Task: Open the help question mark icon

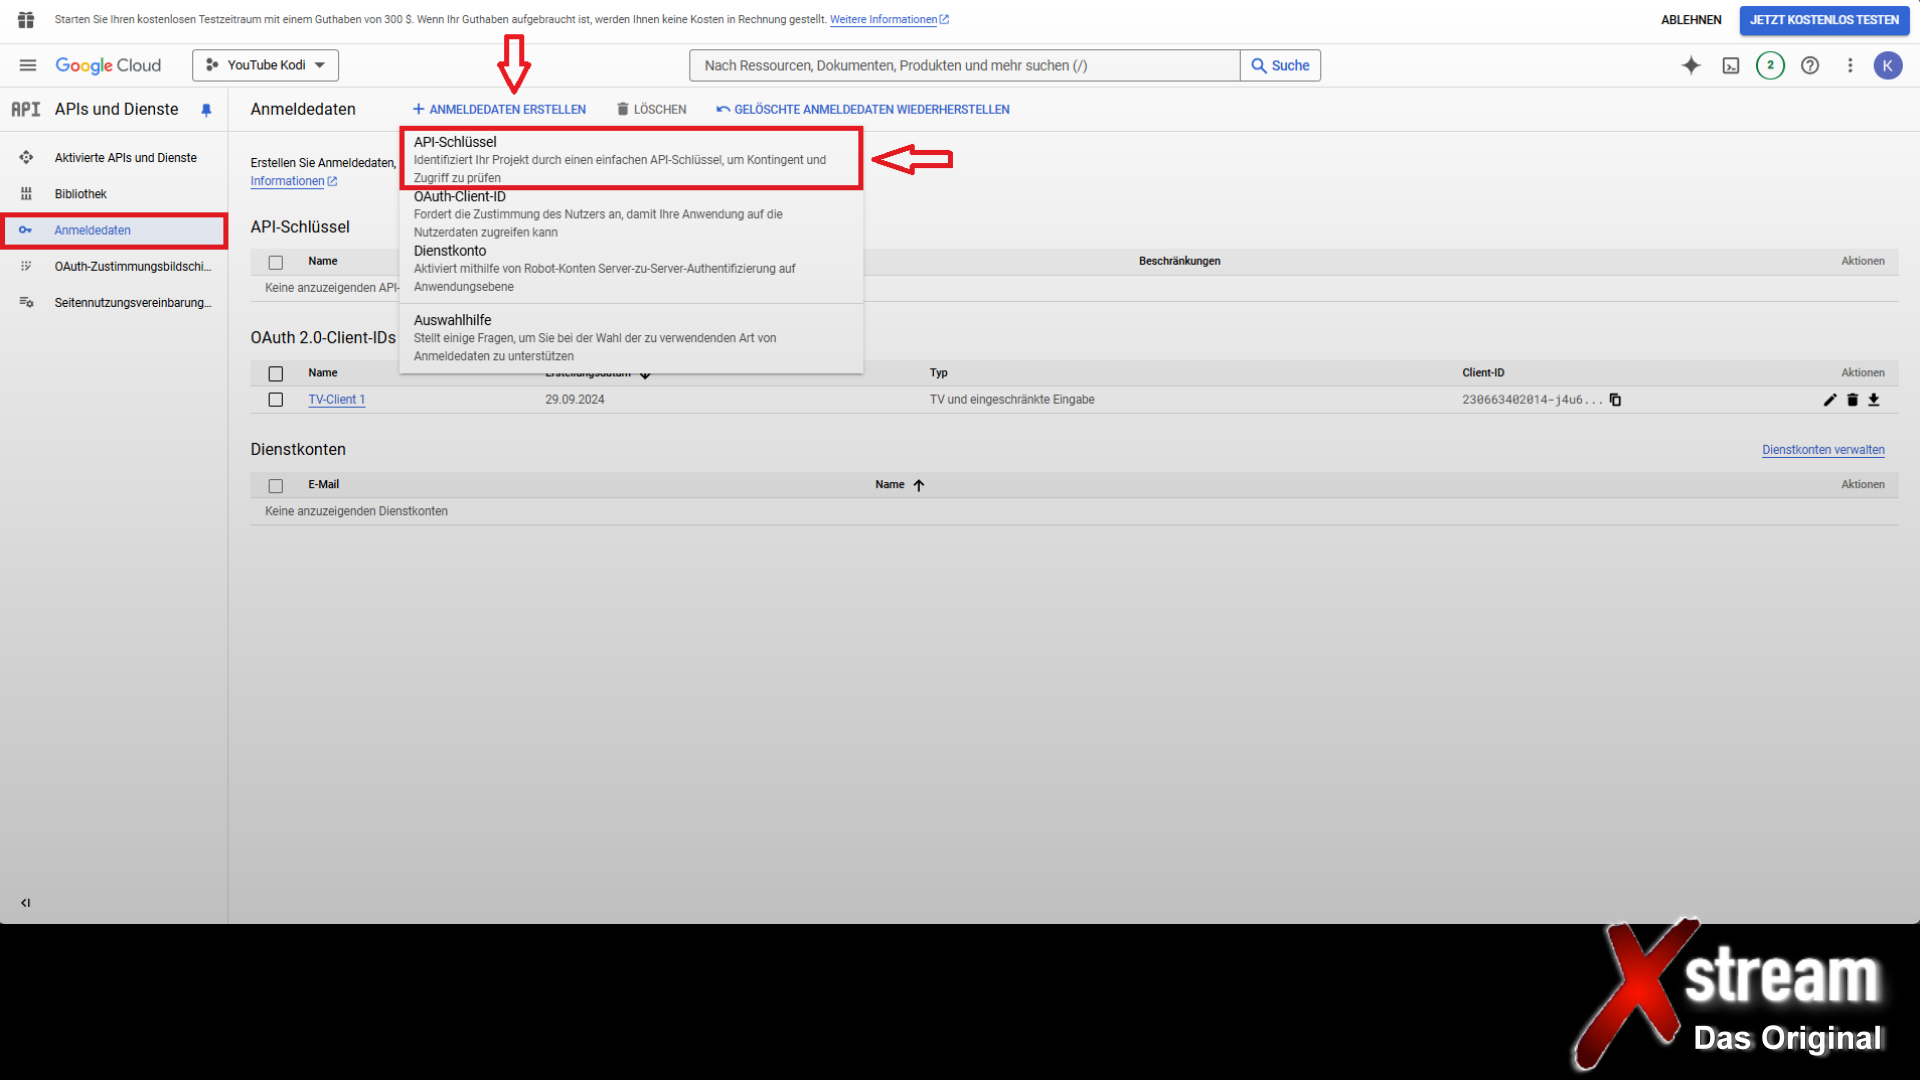Action: (1810, 66)
